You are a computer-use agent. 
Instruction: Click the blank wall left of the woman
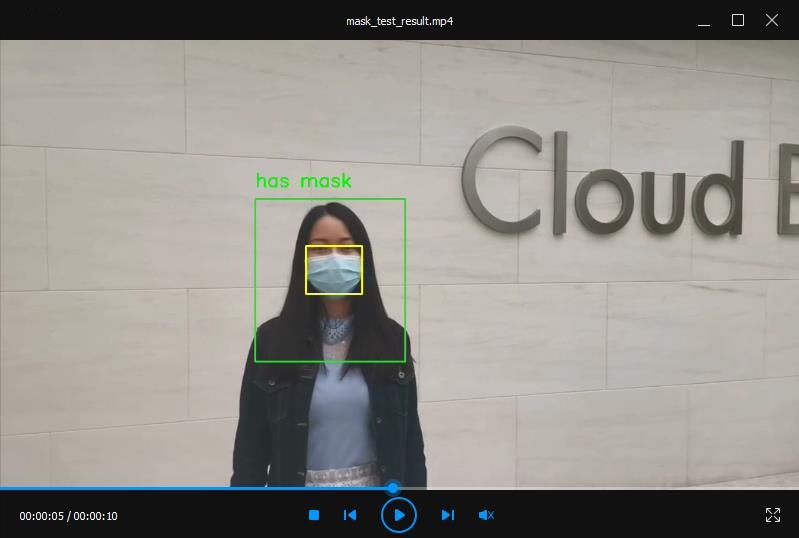tap(120, 300)
